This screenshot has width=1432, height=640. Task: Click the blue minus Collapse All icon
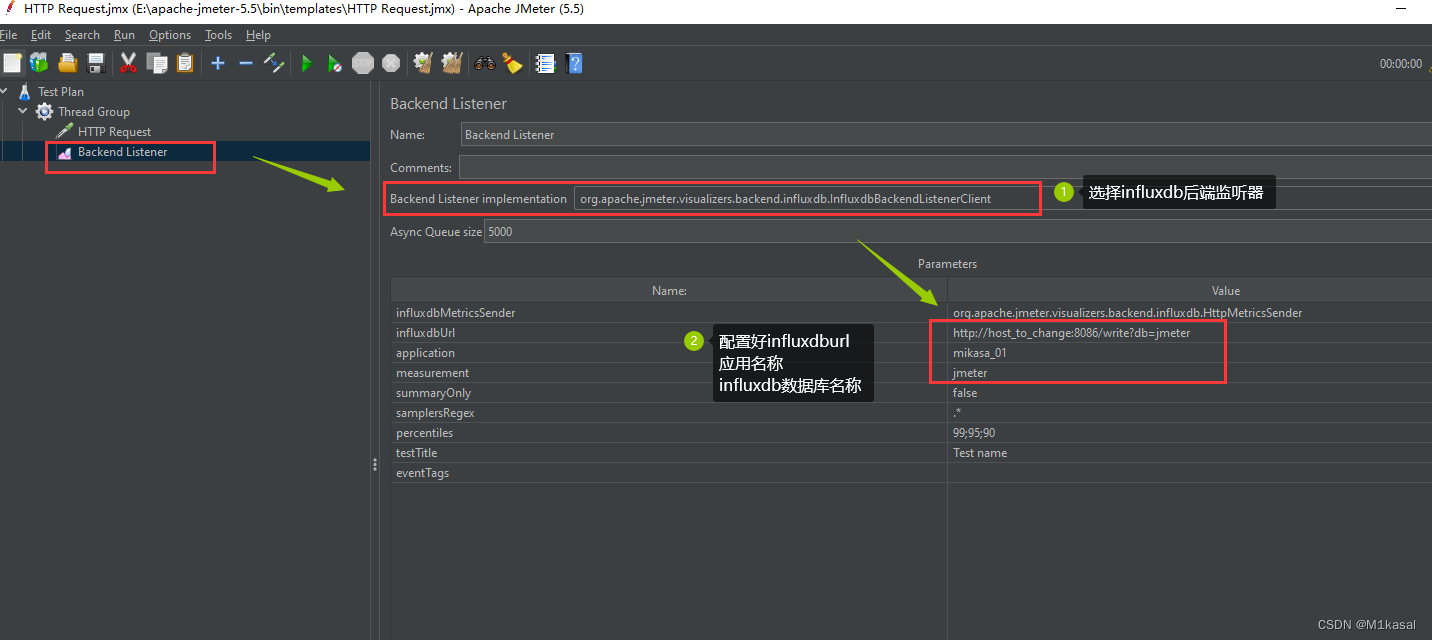[x=246, y=63]
